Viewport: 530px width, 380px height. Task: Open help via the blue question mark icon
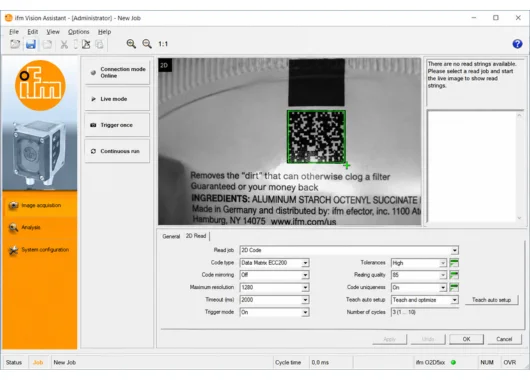pyautogui.click(x=517, y=44)
